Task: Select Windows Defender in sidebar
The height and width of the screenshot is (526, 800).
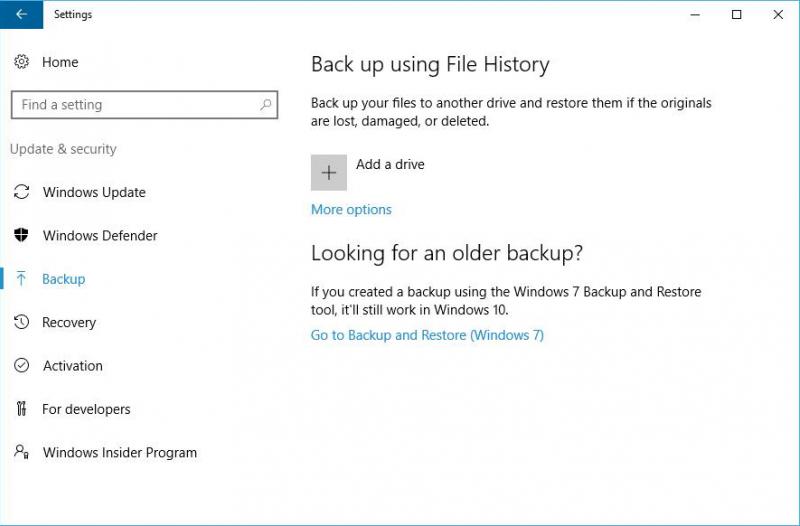Action: (x=100, y=235)
